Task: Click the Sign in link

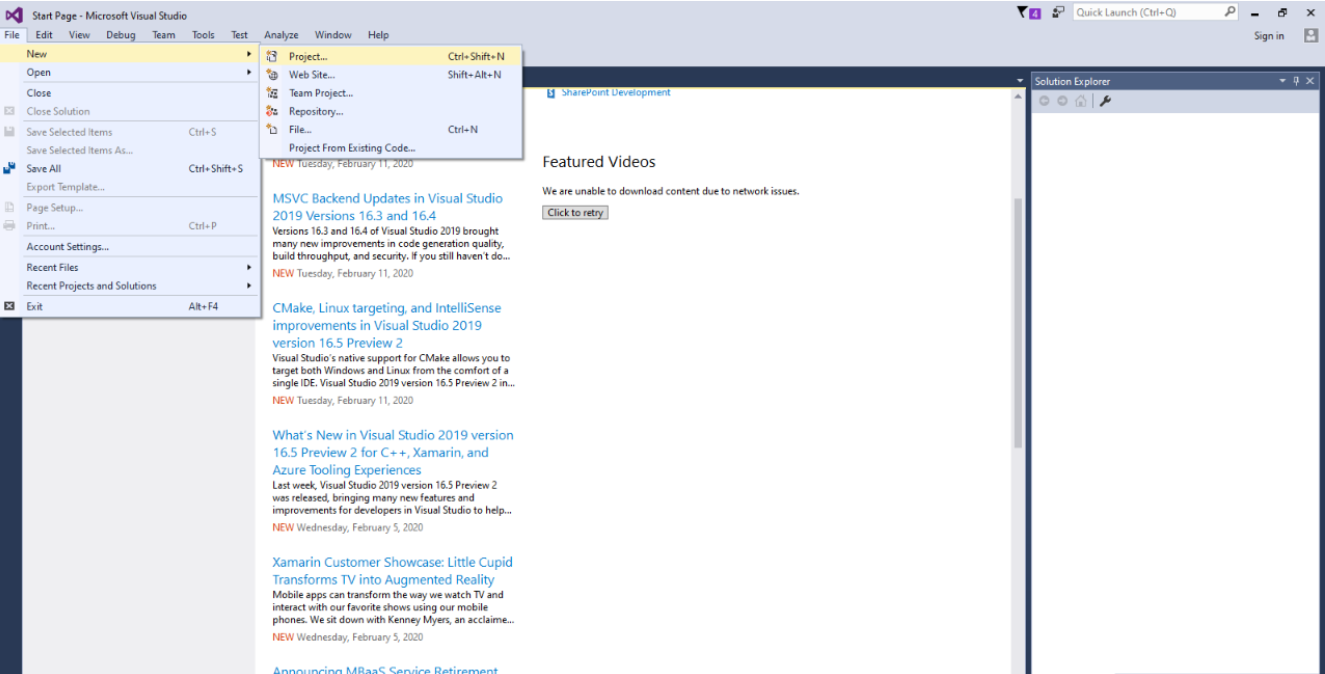Action: [x=1268, y=36]
